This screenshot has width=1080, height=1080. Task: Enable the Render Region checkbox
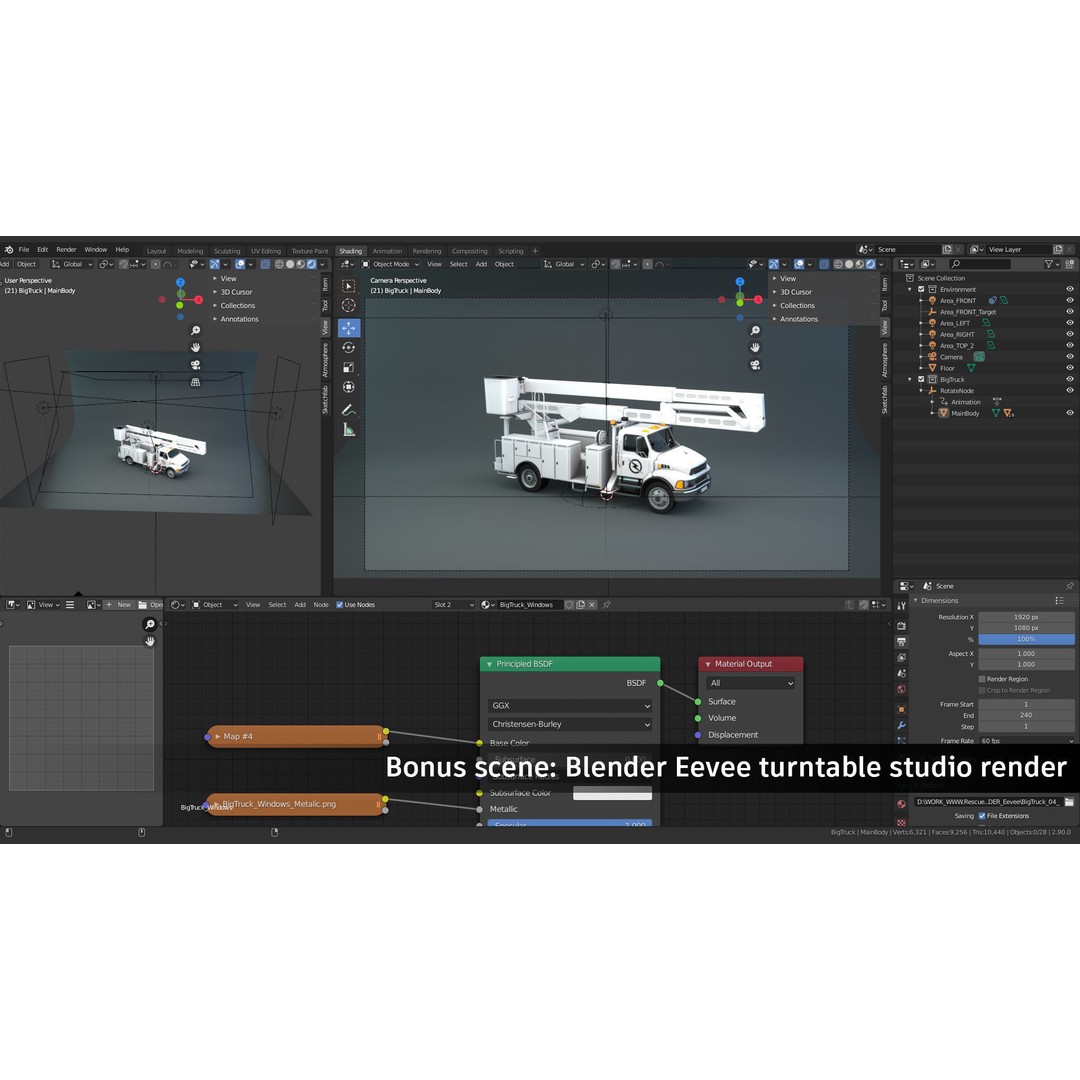(x=982, y=679)
